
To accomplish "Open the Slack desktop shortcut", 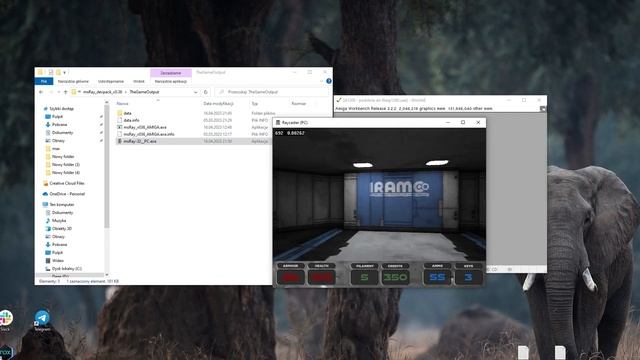I will coord(6,321).
